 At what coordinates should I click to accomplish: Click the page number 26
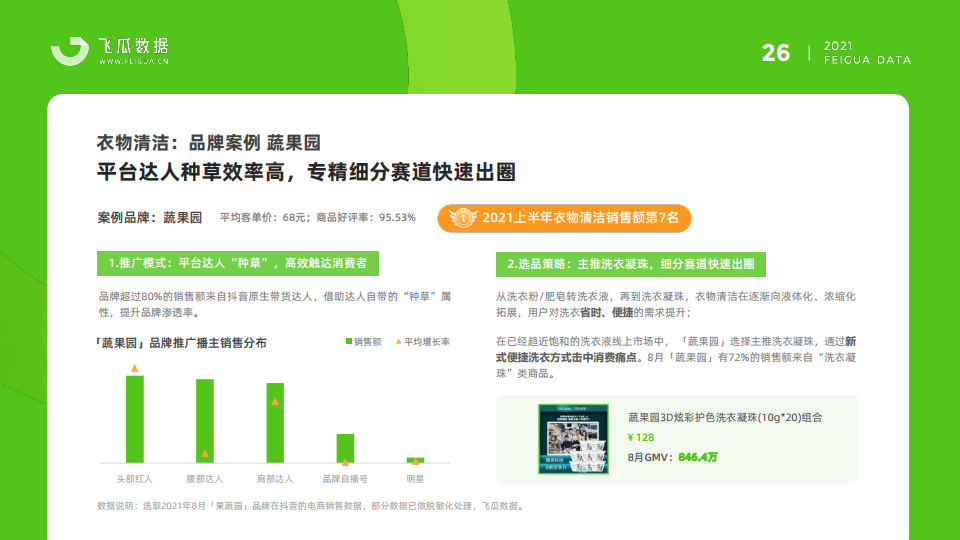(x=776, y=53)
